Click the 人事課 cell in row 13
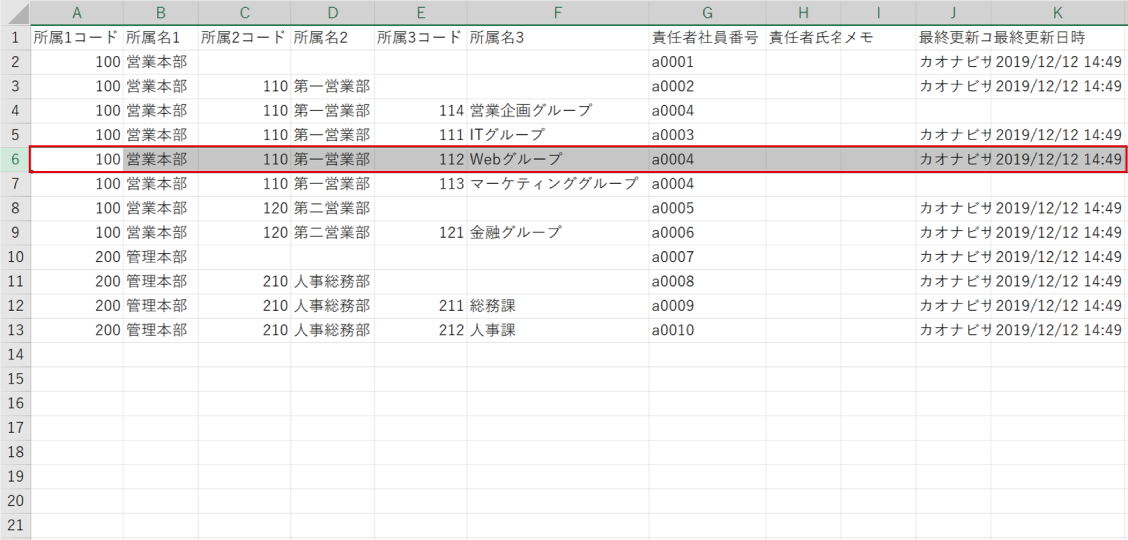This screenshot has width=1128, height=540. pyautogui.click(x=557, y=330)
